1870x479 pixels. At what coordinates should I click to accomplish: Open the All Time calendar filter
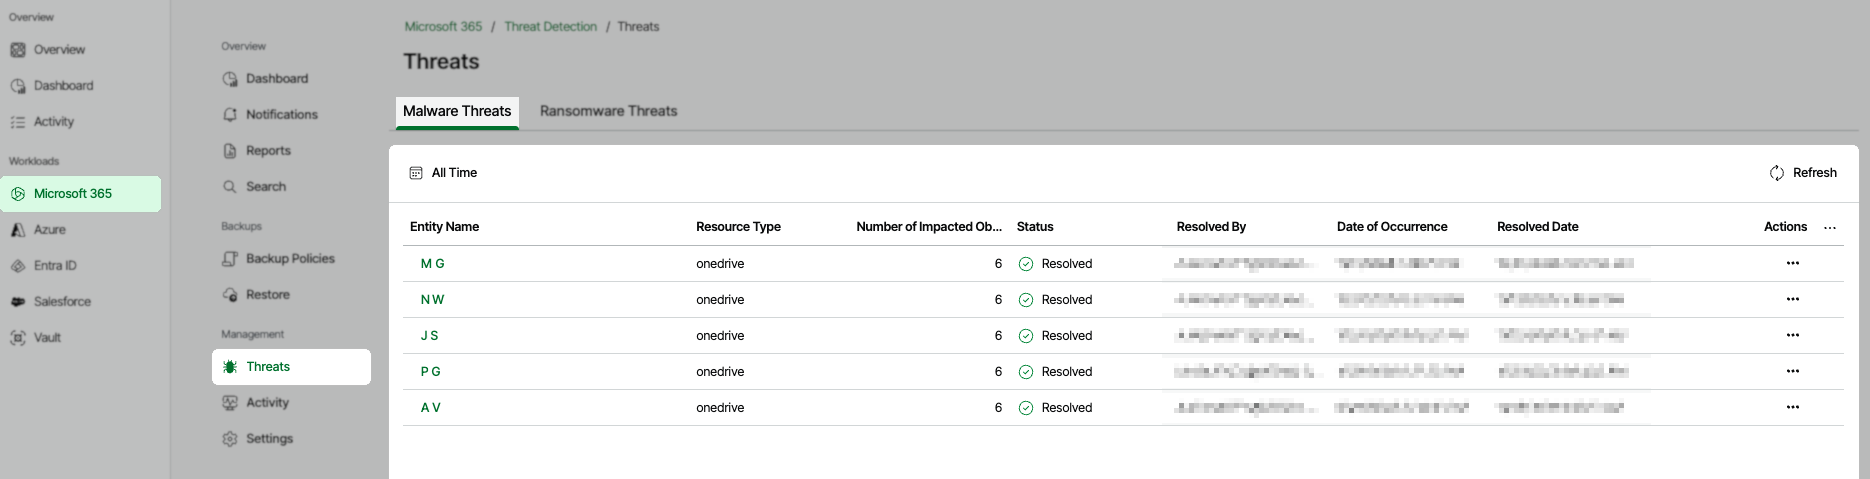tap(443, 173)
